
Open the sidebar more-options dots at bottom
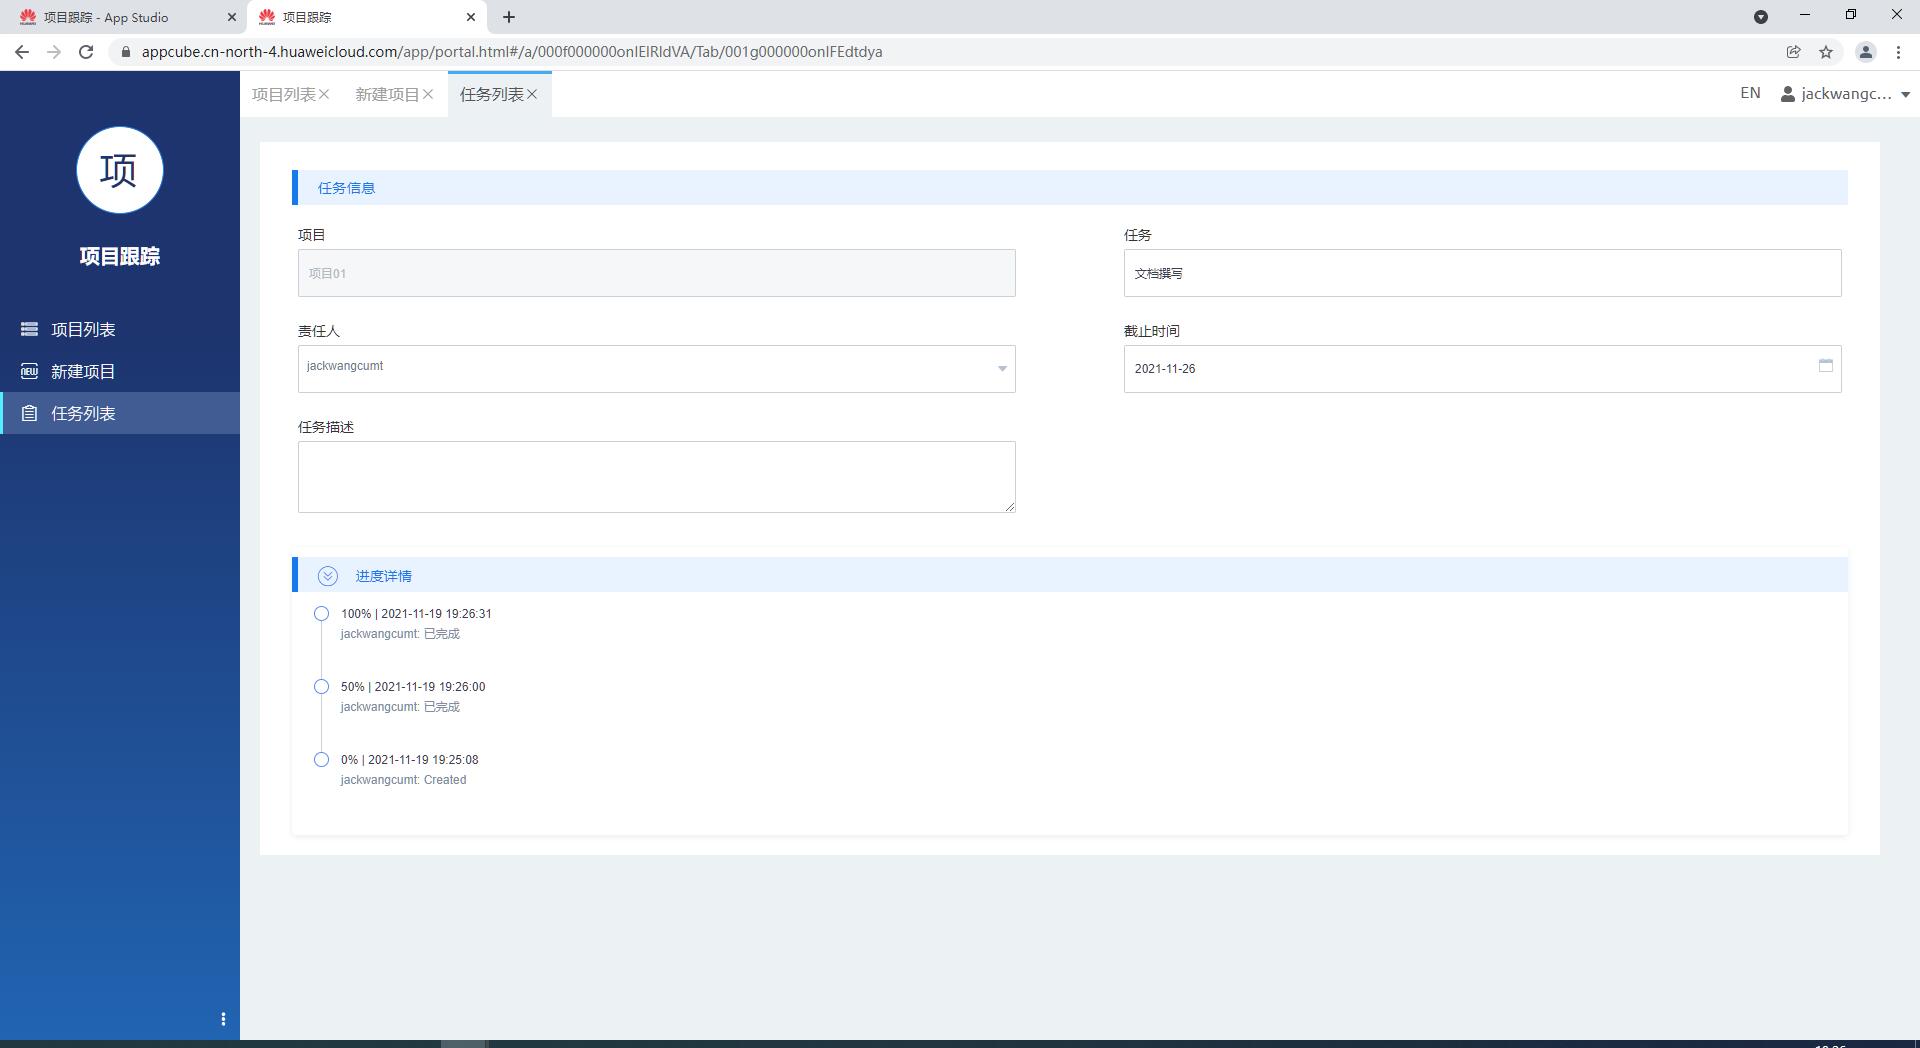(x=223, y=1019)
